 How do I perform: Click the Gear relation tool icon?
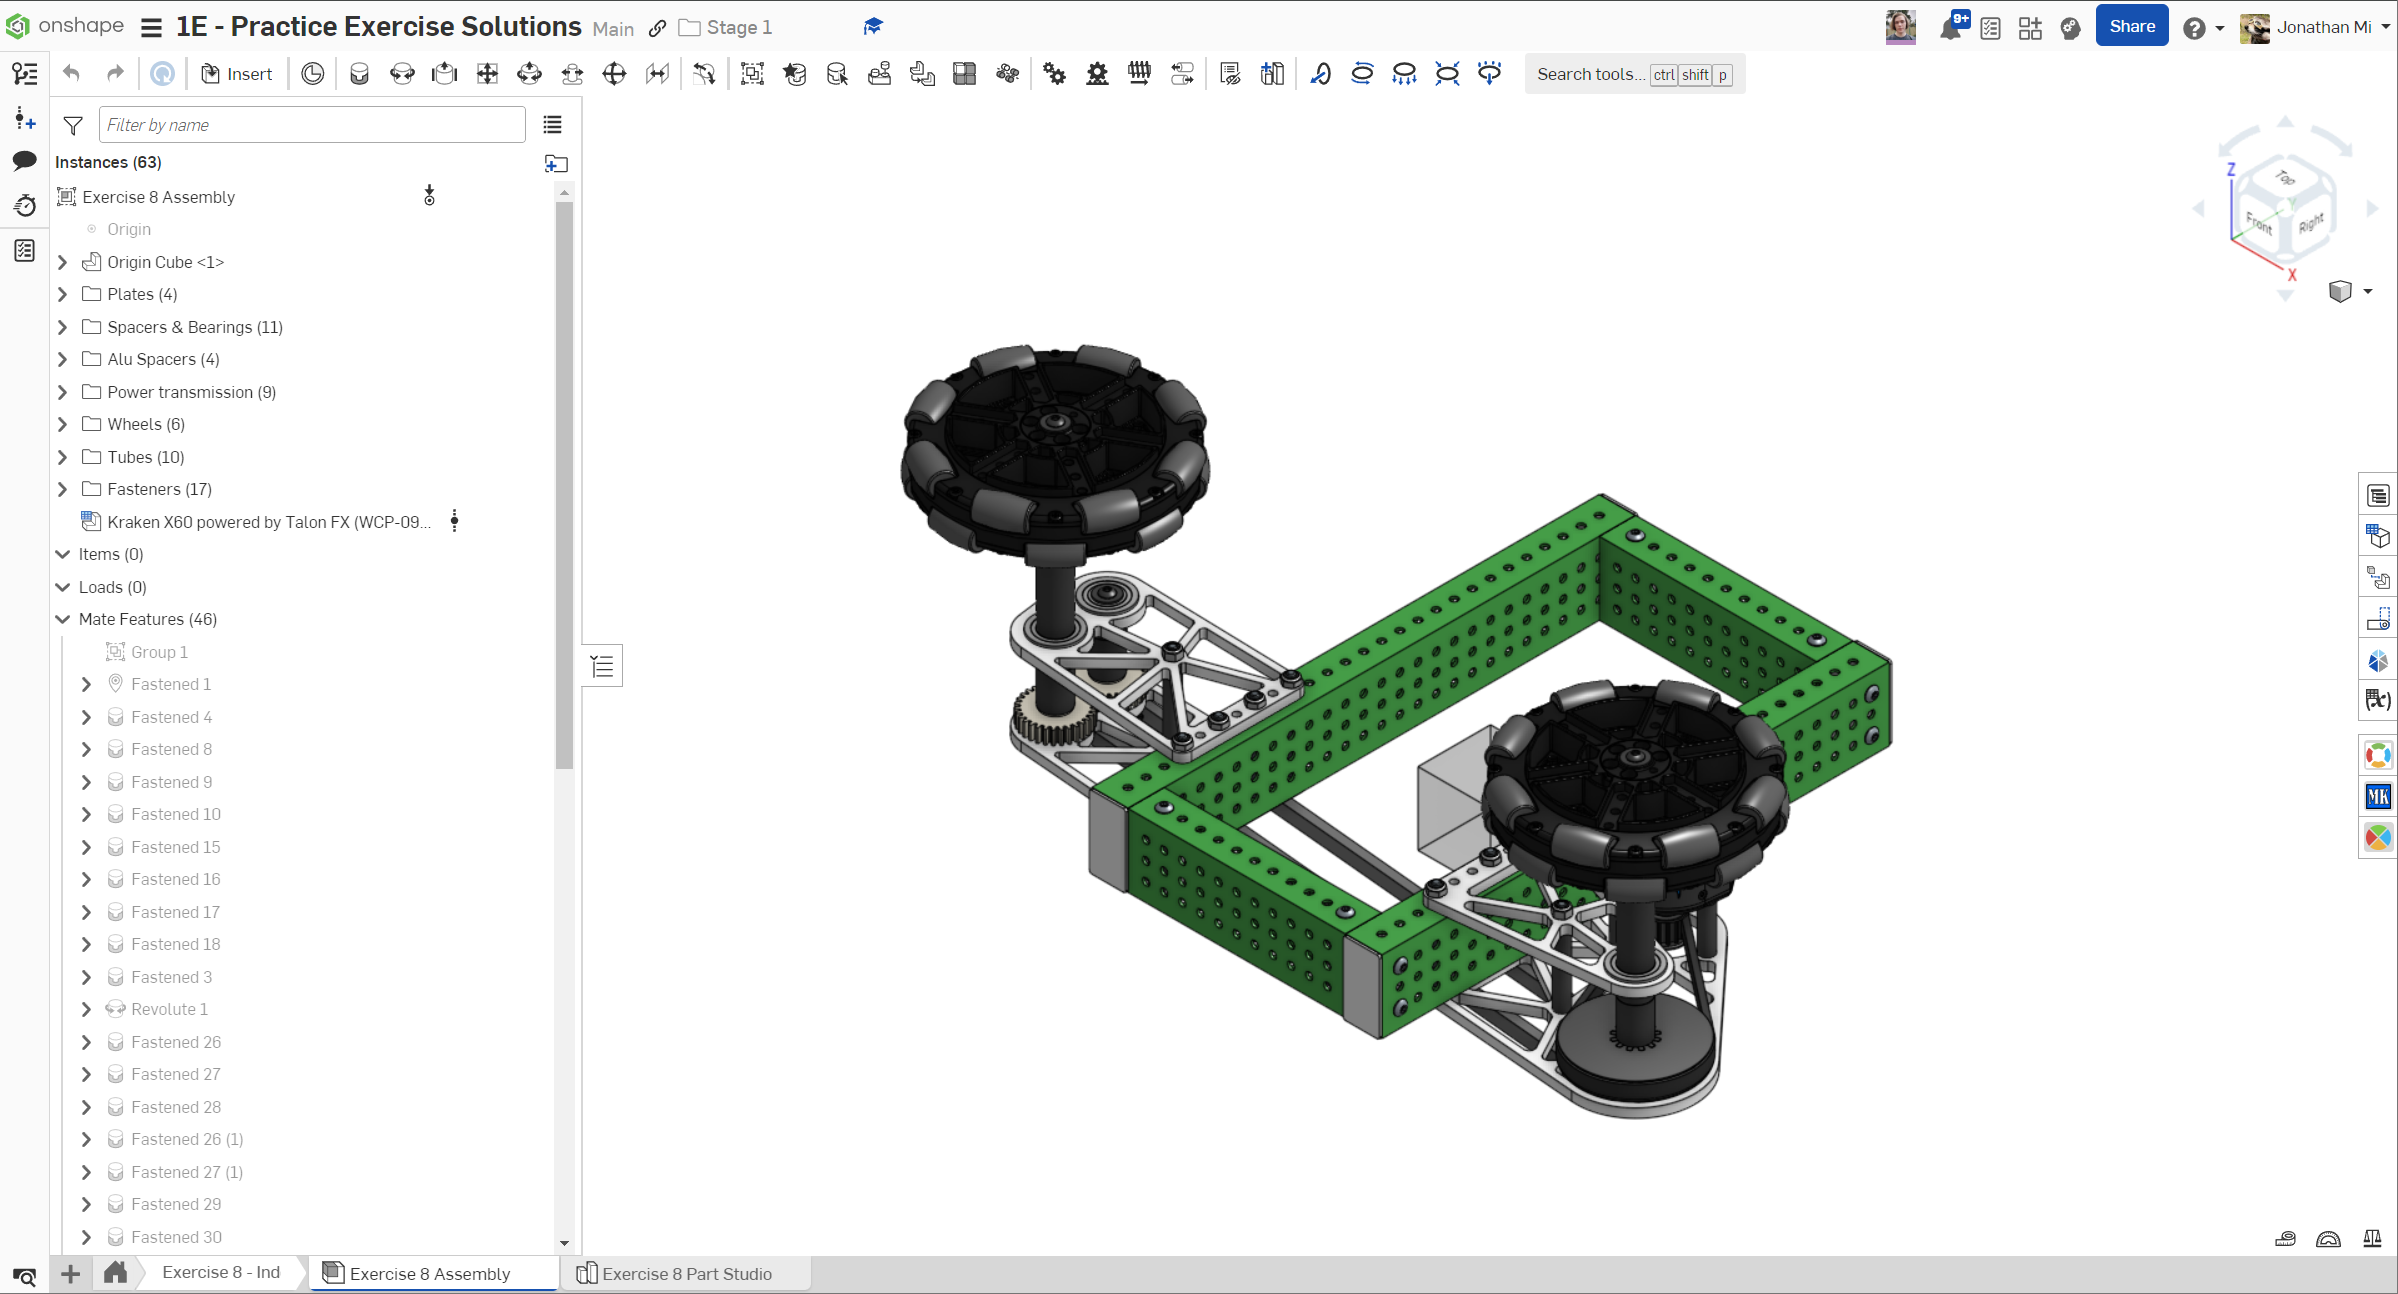click(1054, 74)
